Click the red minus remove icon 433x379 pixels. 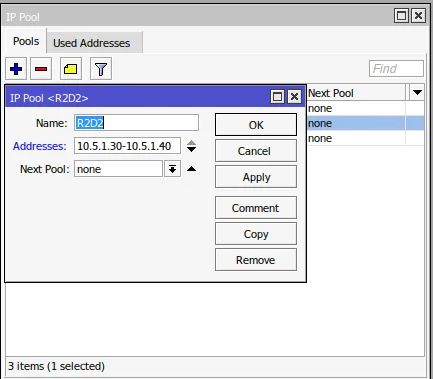click(41, 69)
